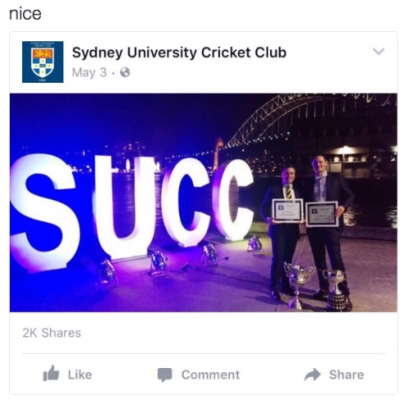This screenshot has width=409, height=400.
Task: Click the speech bubble Comment icon
Action: tap(165, 375)
